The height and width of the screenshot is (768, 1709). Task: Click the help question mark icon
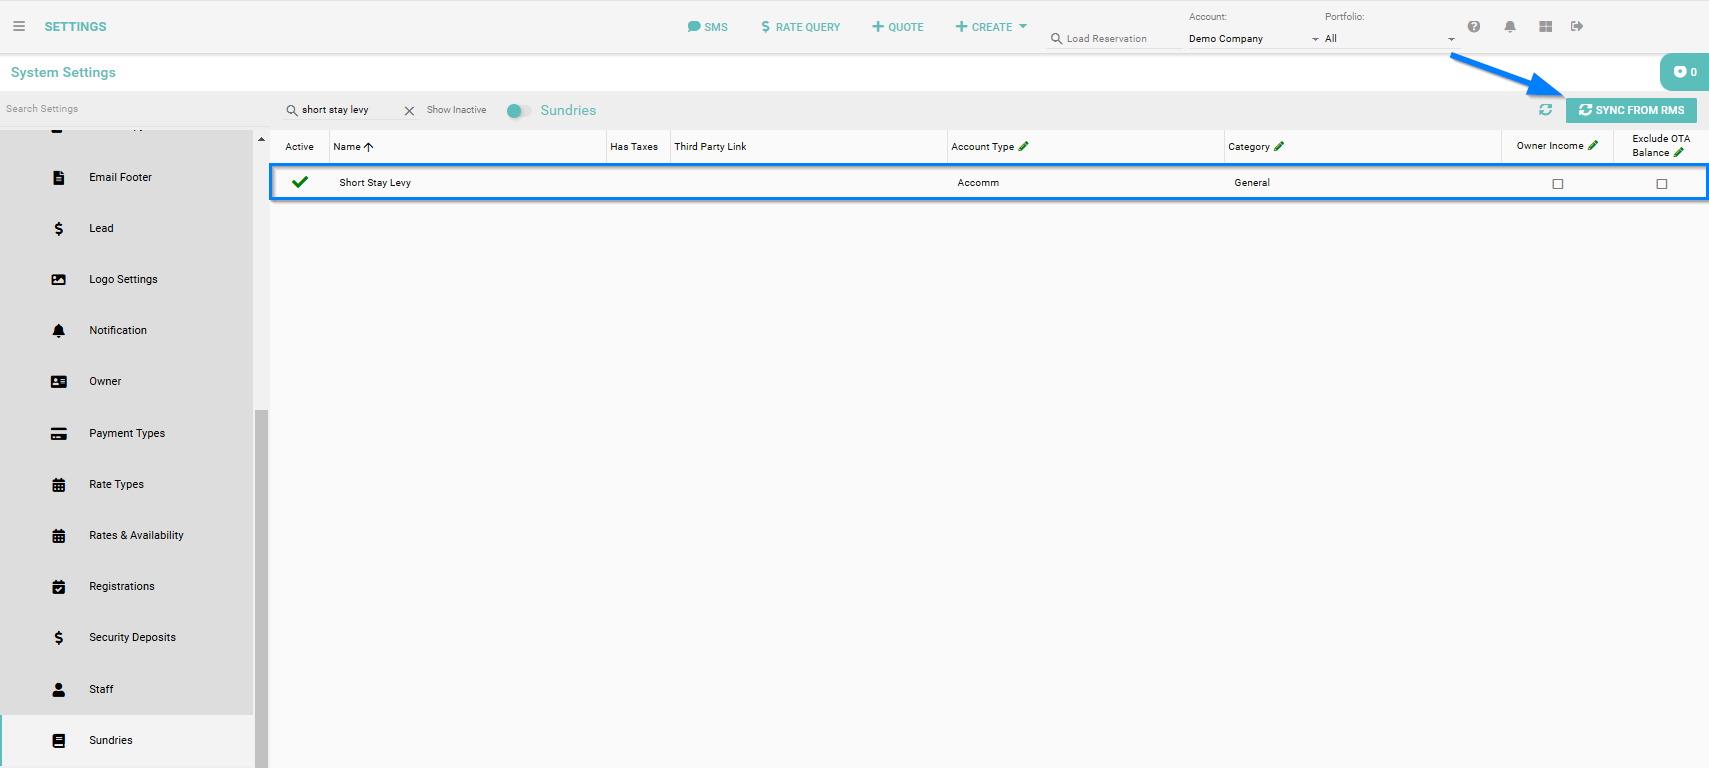(x=1473, y=27)
